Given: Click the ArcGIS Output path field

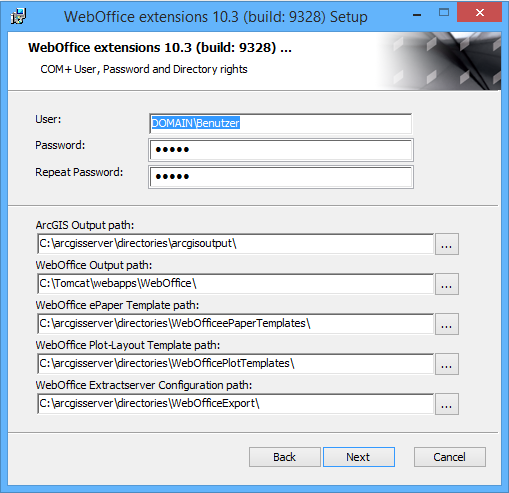Looking at the screenshot, I should point(235,244).
